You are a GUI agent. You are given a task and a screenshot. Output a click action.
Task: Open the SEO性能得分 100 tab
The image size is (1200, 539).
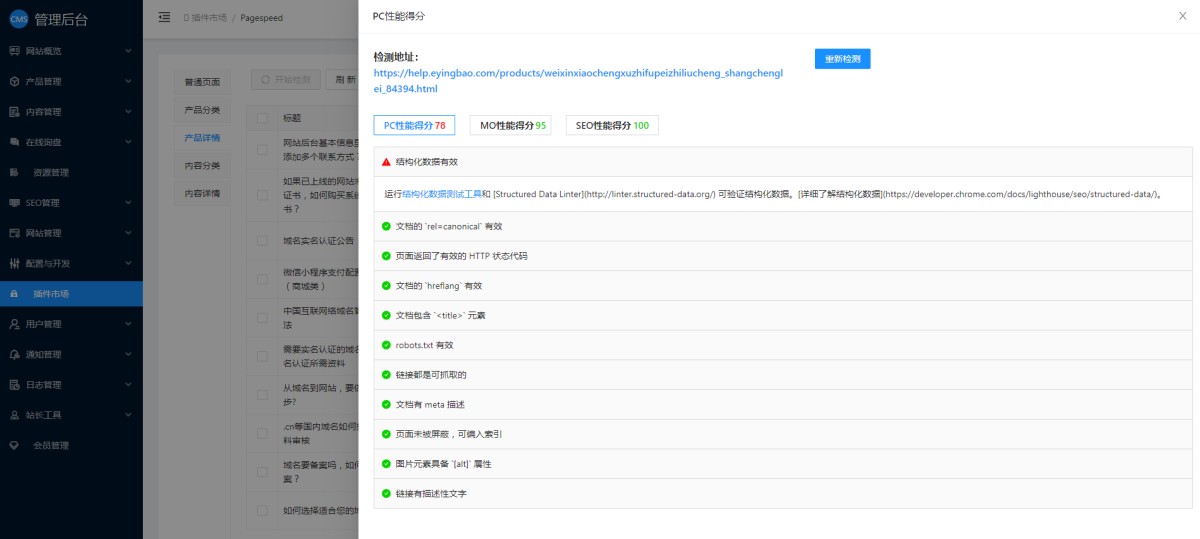[611, 126]
